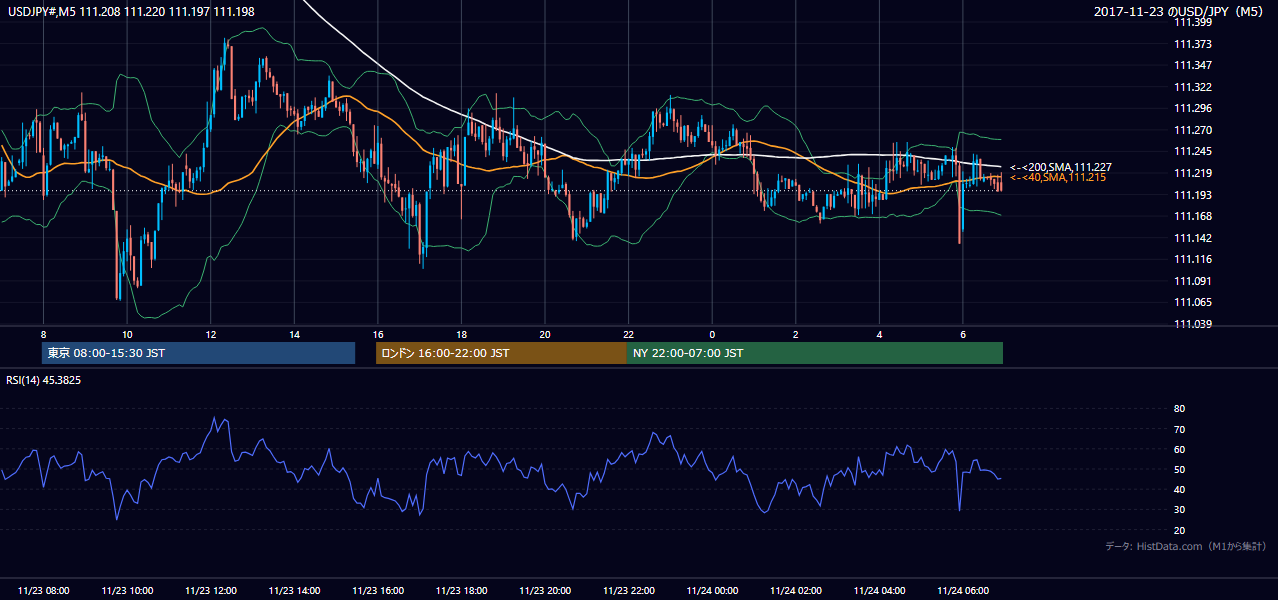Click hour tick 0 under the price chart
Image resolution: width=1278 pixels, height=600 pixels.
pyautogui.click(x=712, y=334)
